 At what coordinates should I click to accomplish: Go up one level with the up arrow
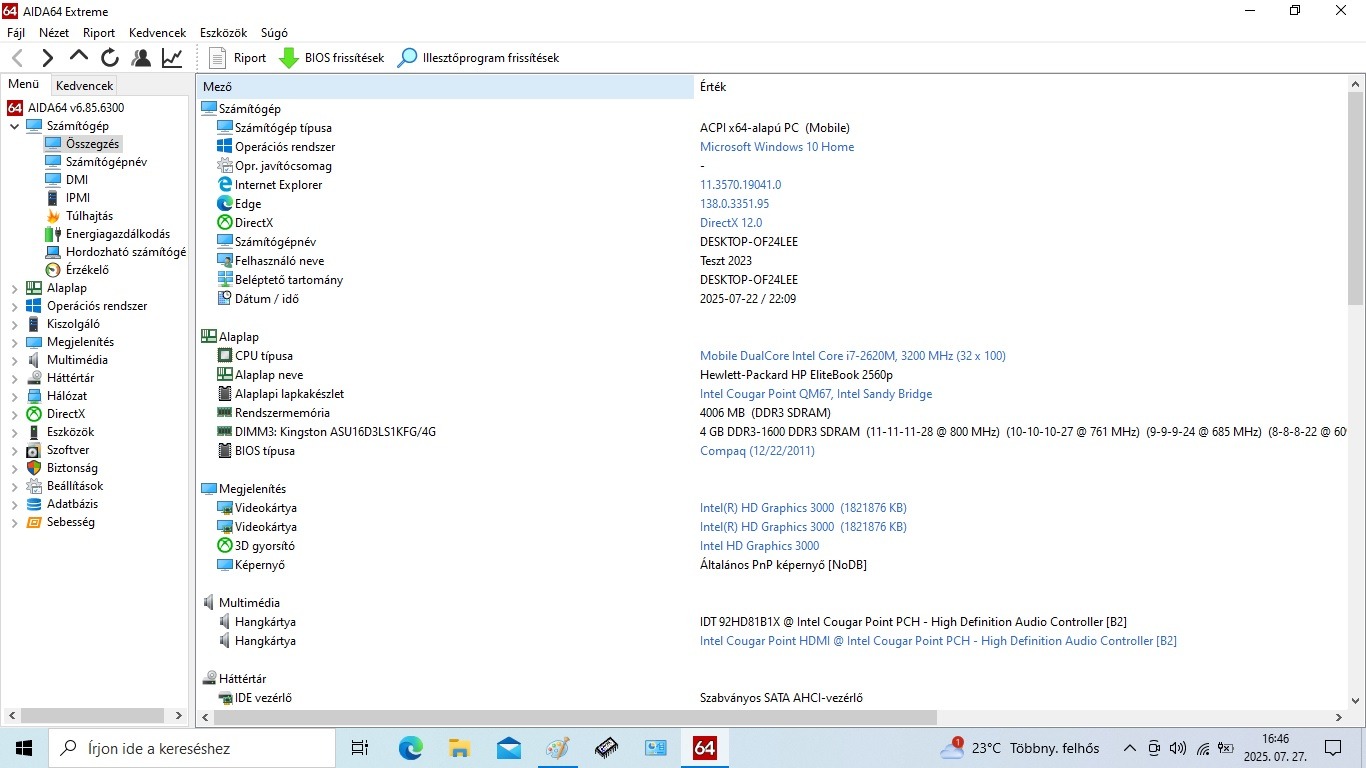(x=78, y=58)
